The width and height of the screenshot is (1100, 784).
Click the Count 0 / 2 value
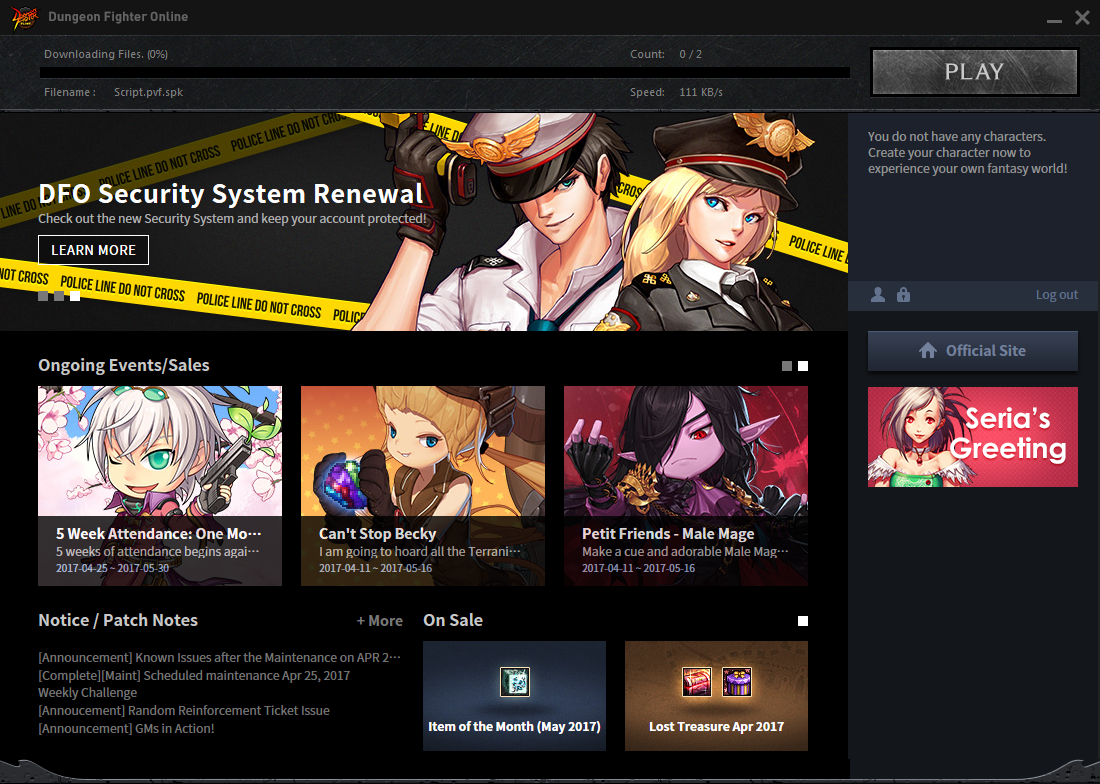(x=690, y=54)
